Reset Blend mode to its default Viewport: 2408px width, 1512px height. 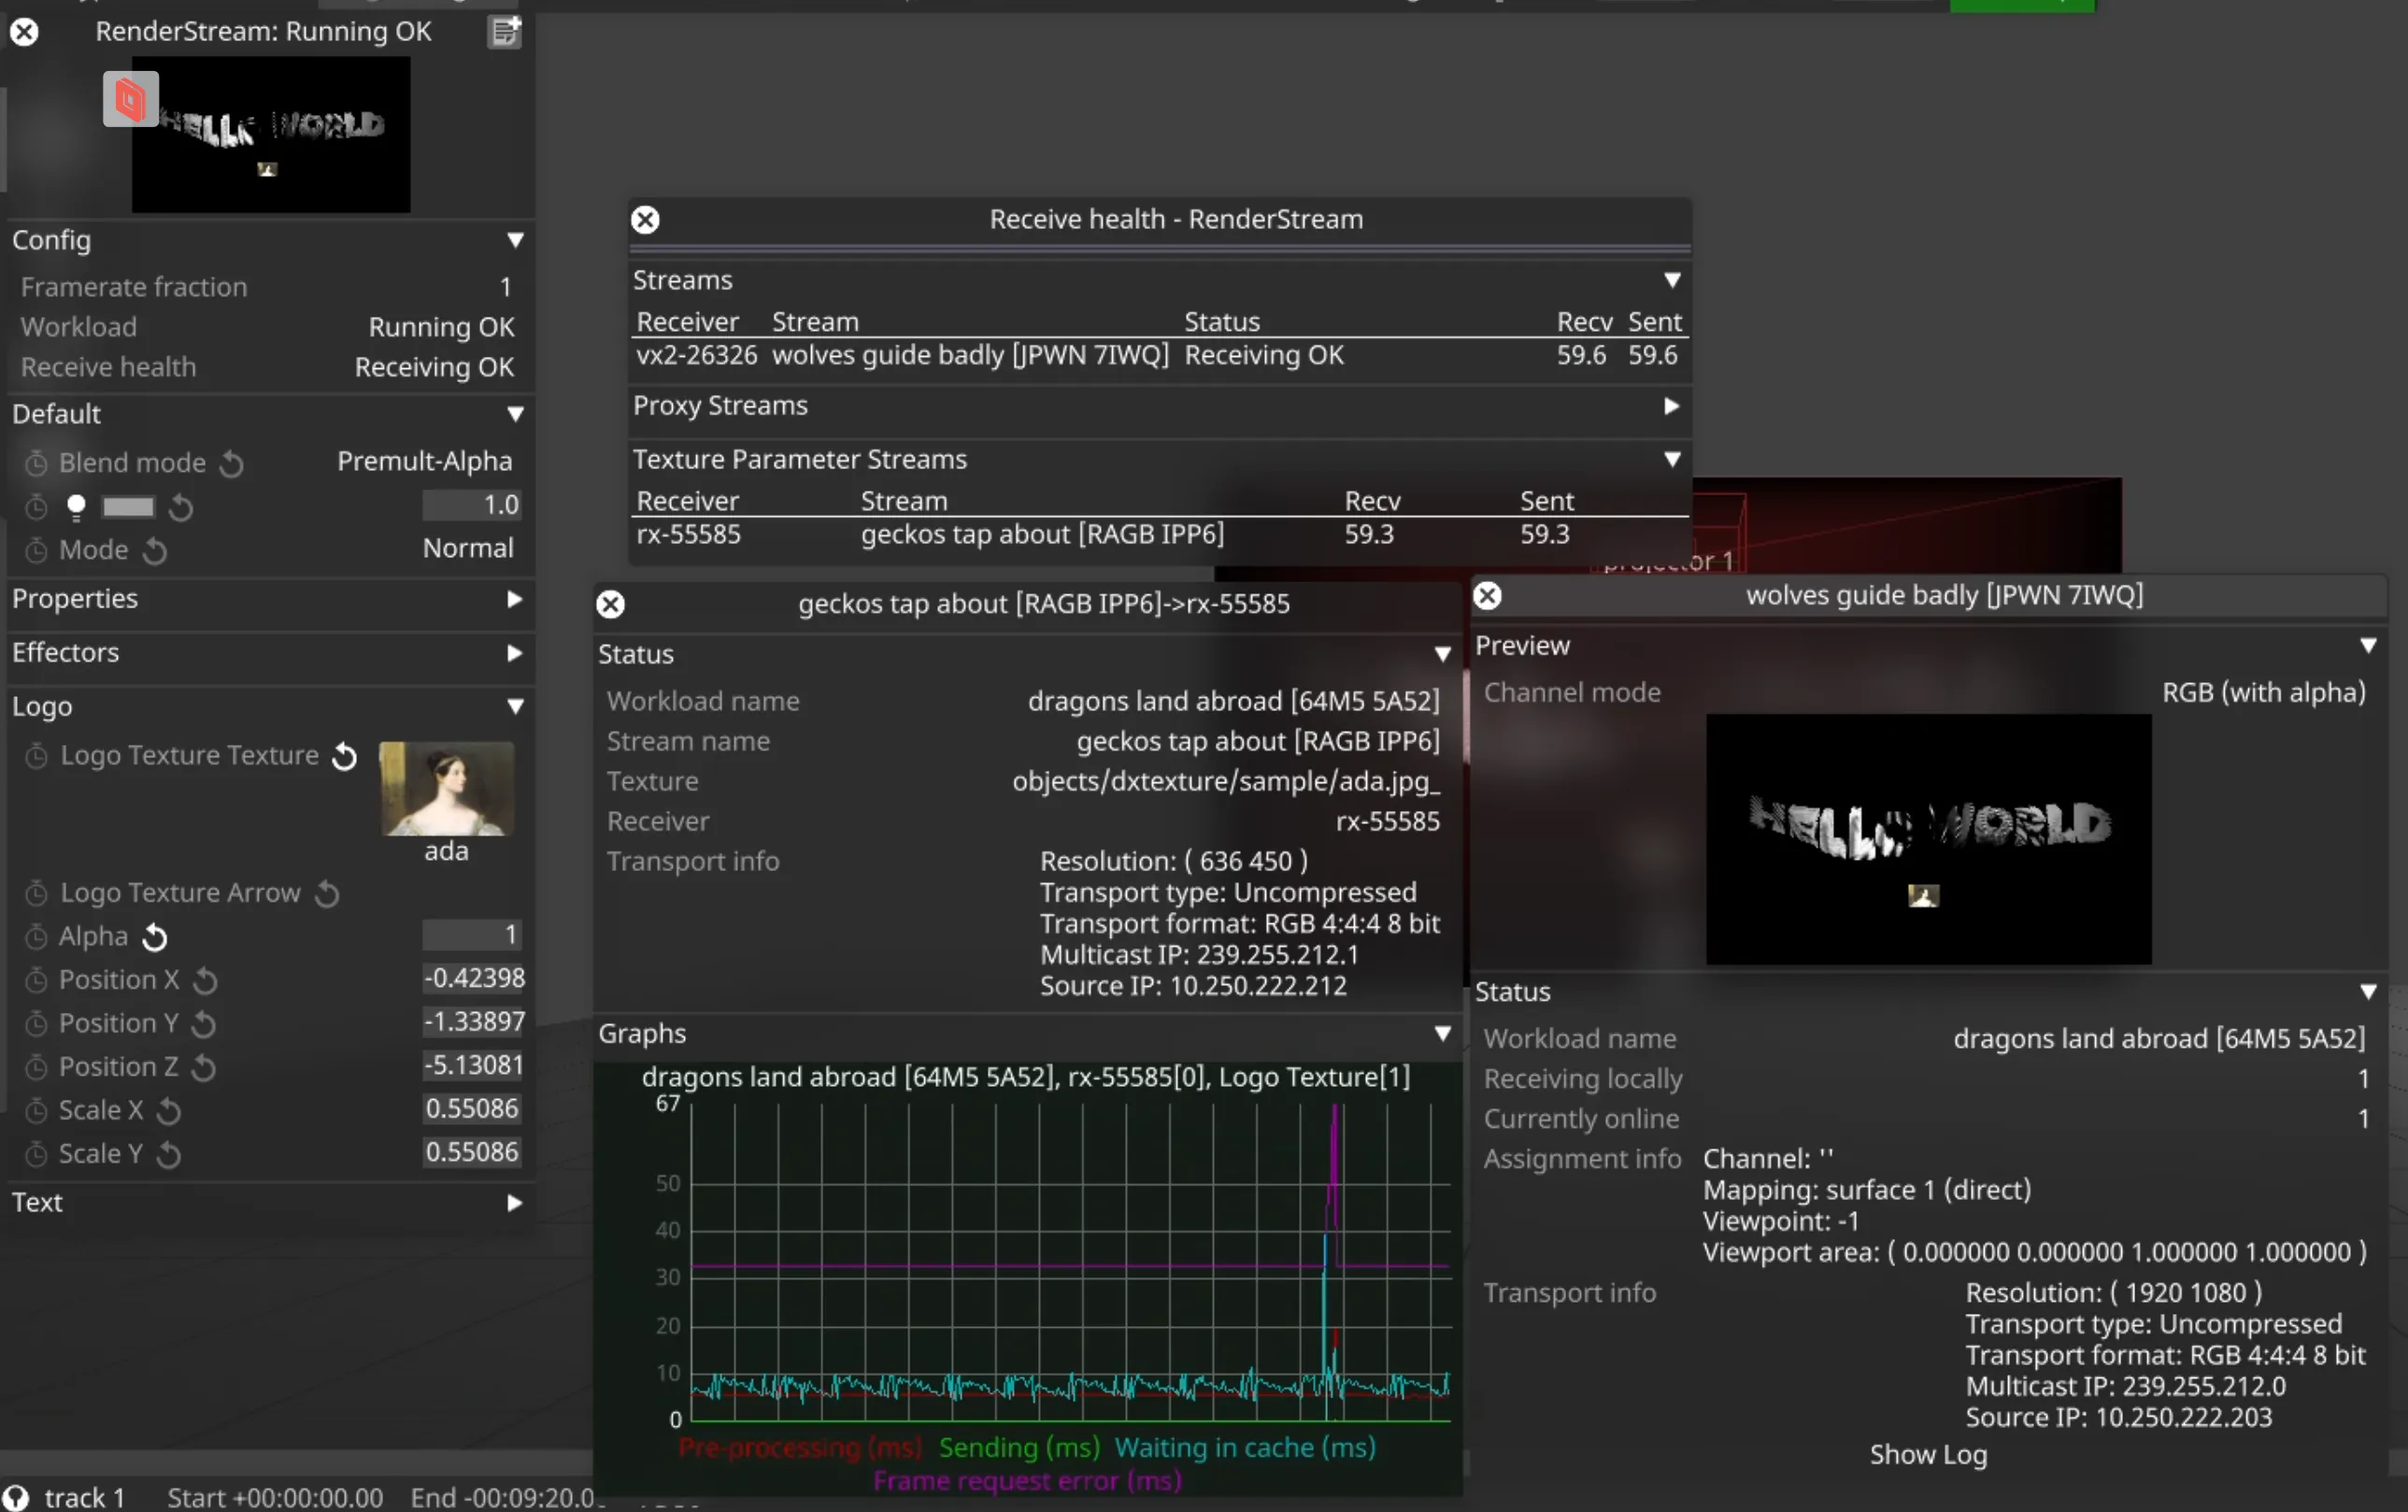pos(231,463)
